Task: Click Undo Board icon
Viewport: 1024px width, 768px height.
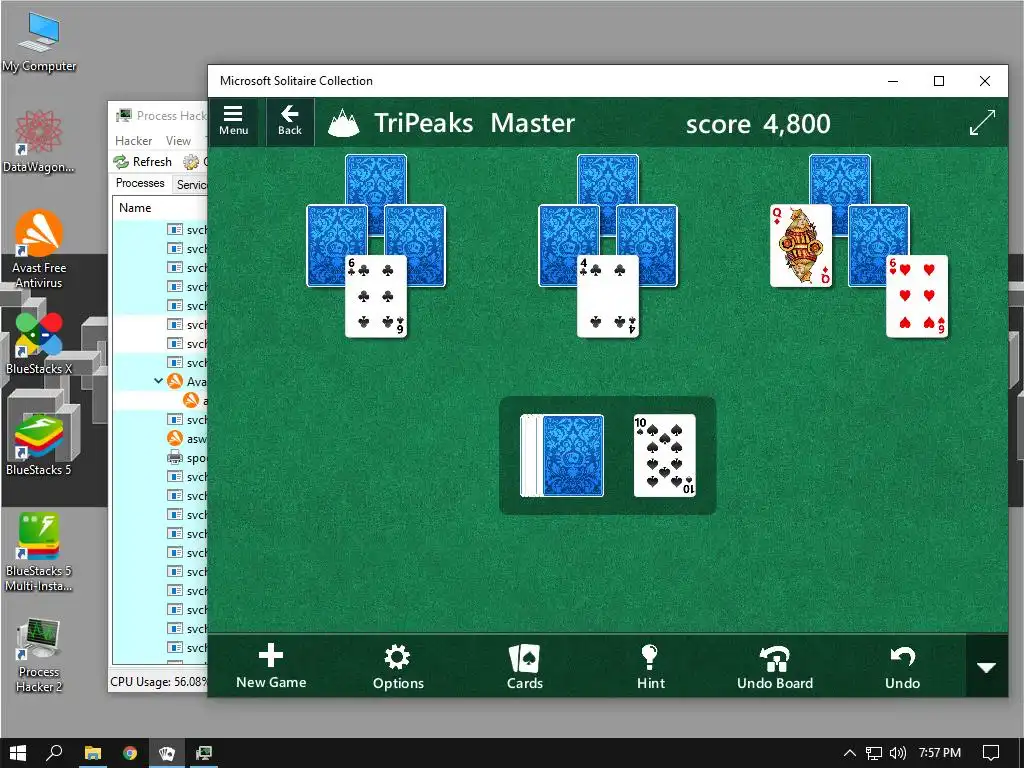Action: pyautogui.click(x=775, y=667)
